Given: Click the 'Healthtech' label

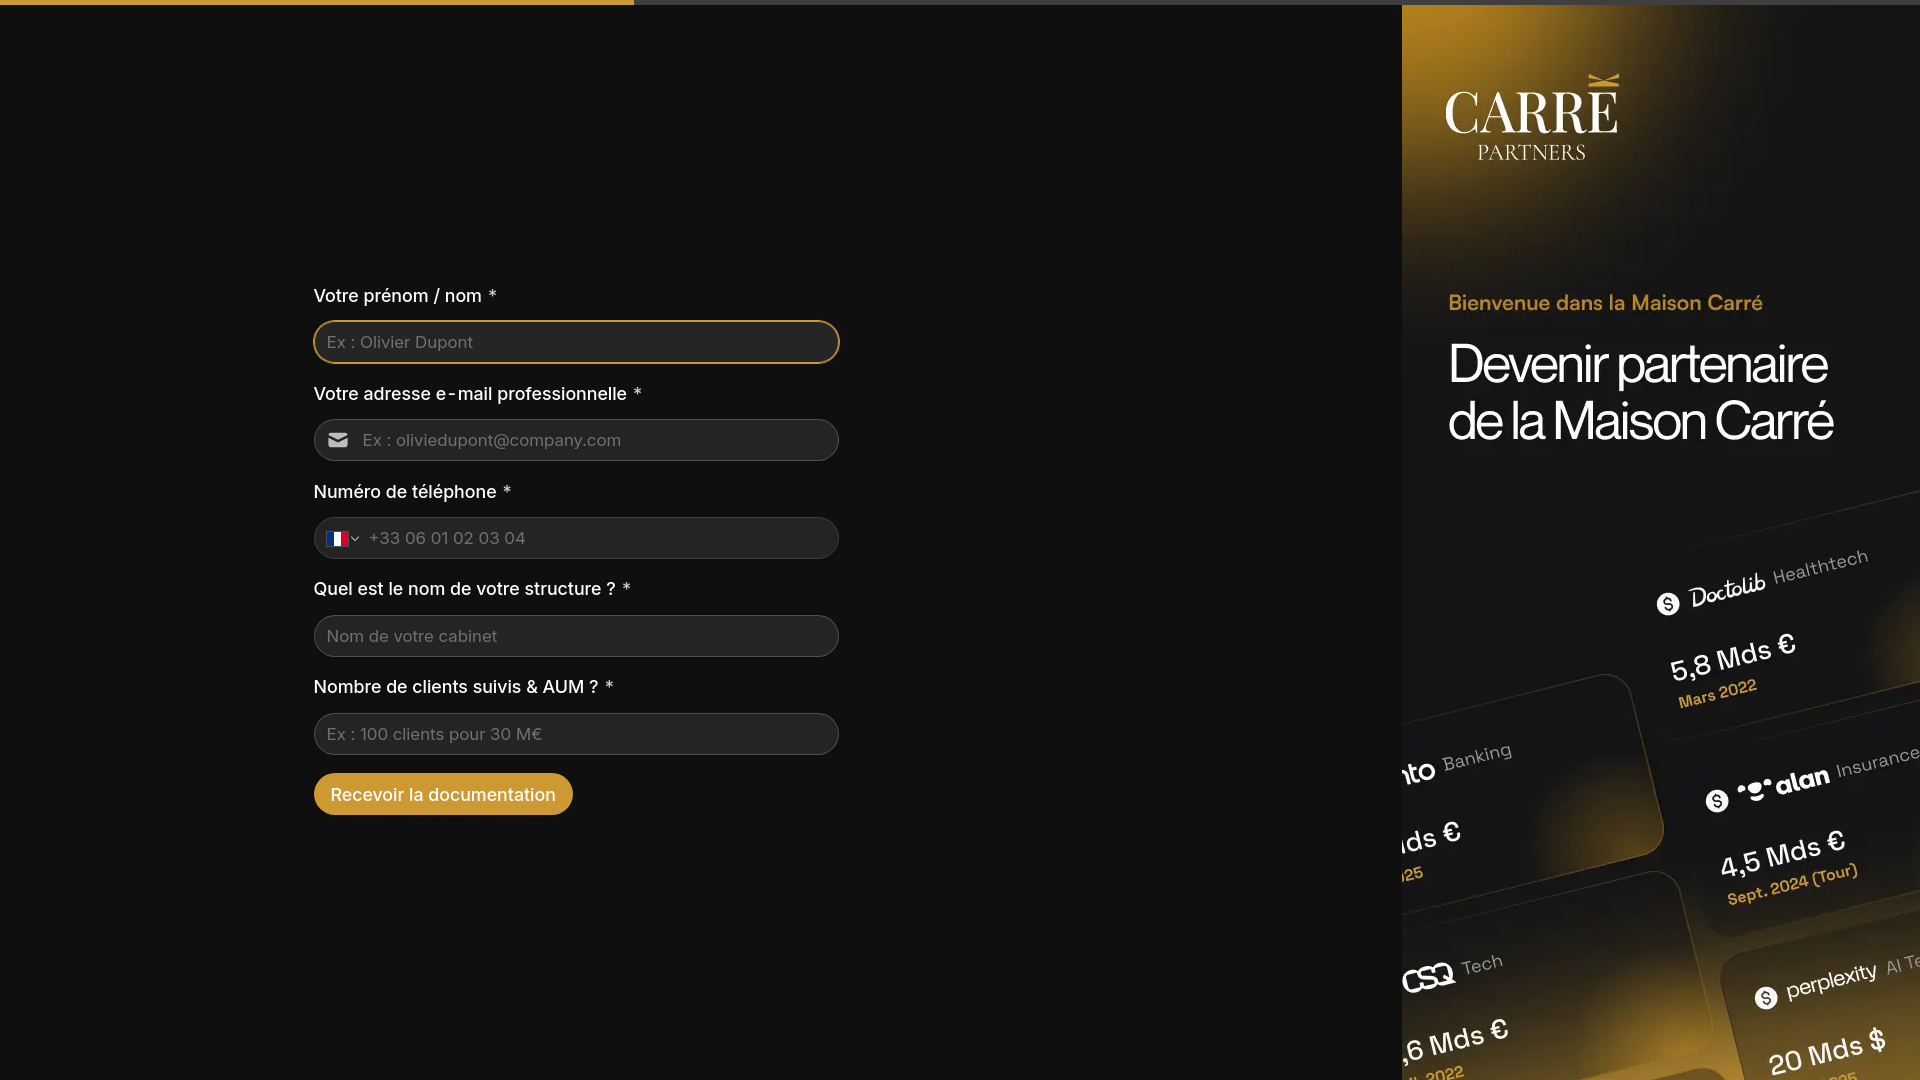Looking at the screenshot, I should 1820,566.
